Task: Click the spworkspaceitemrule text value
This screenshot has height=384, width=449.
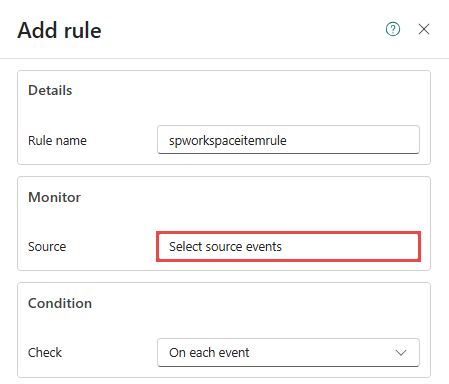Action: coord(228,140)
